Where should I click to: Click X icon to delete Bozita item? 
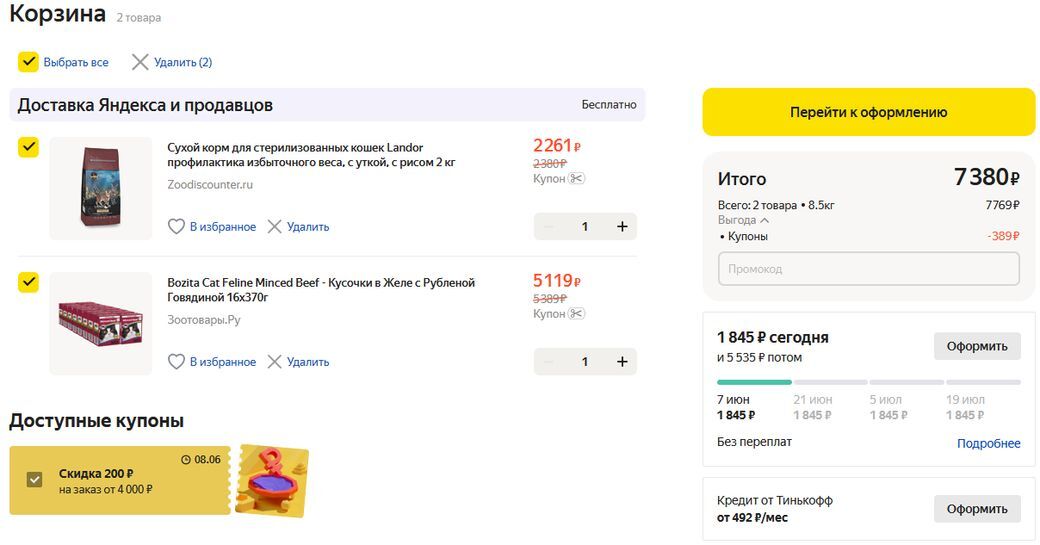coord(274,362)
